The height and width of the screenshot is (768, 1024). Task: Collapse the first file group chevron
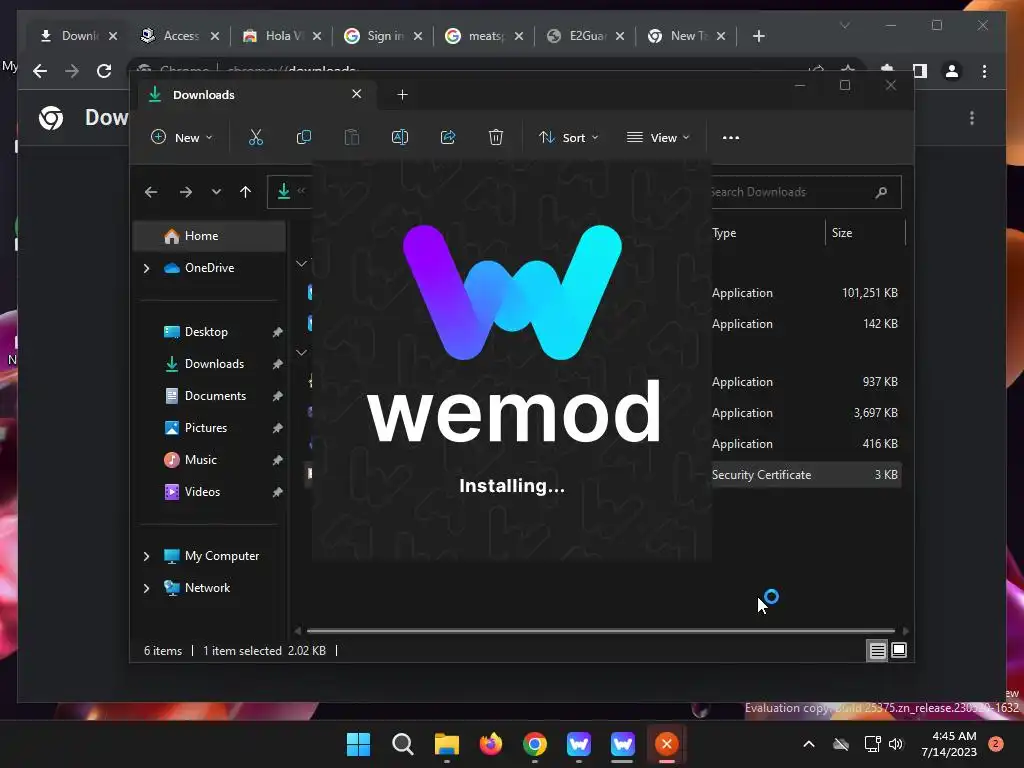click(301, 263)
